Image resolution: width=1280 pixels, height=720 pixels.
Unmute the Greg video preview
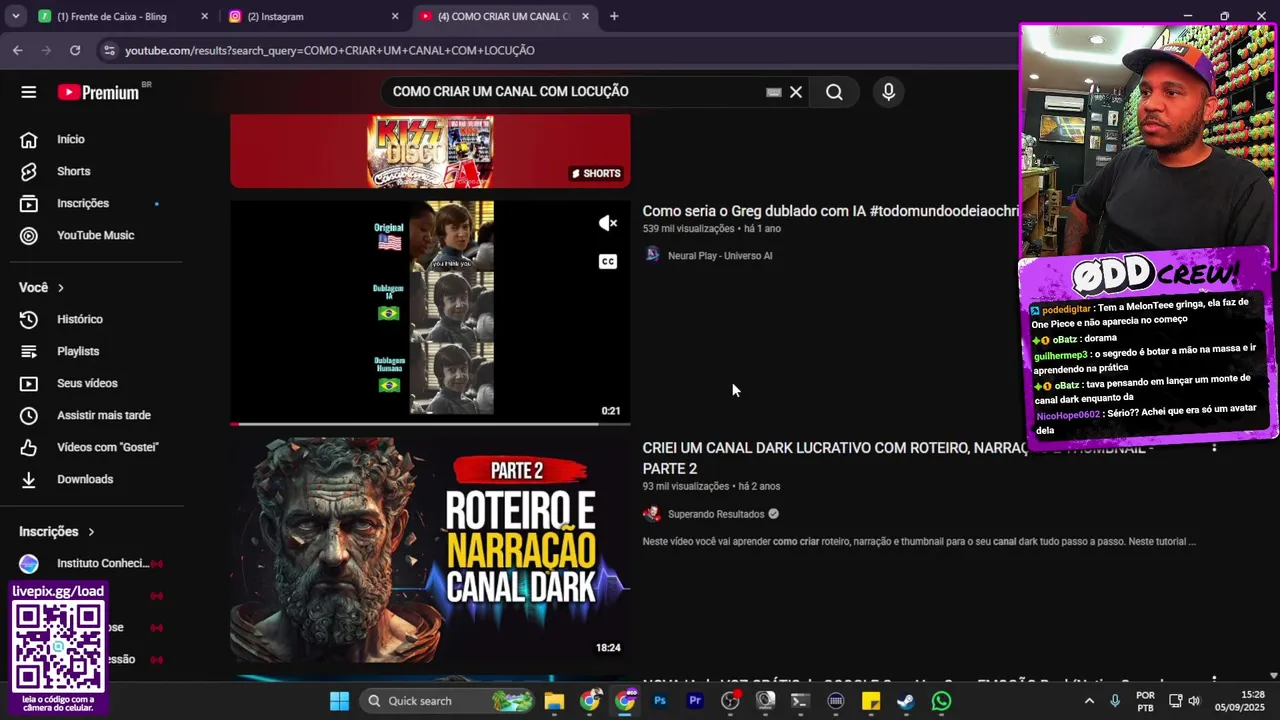[x=608, y=223]
